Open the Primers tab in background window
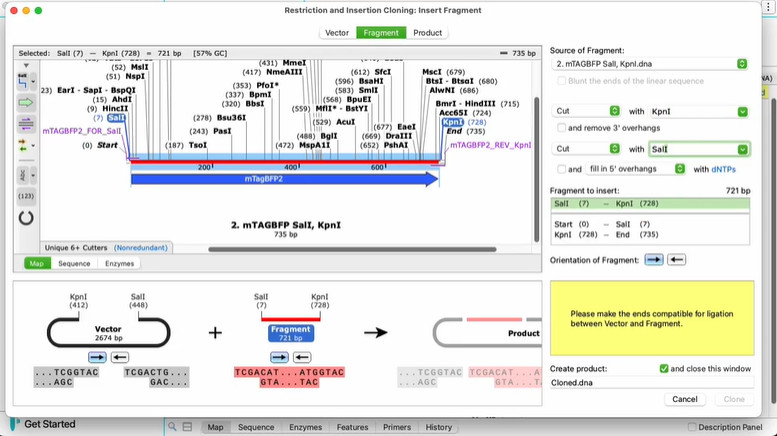This screenshot has width=777, height=436. pos(397,427)
